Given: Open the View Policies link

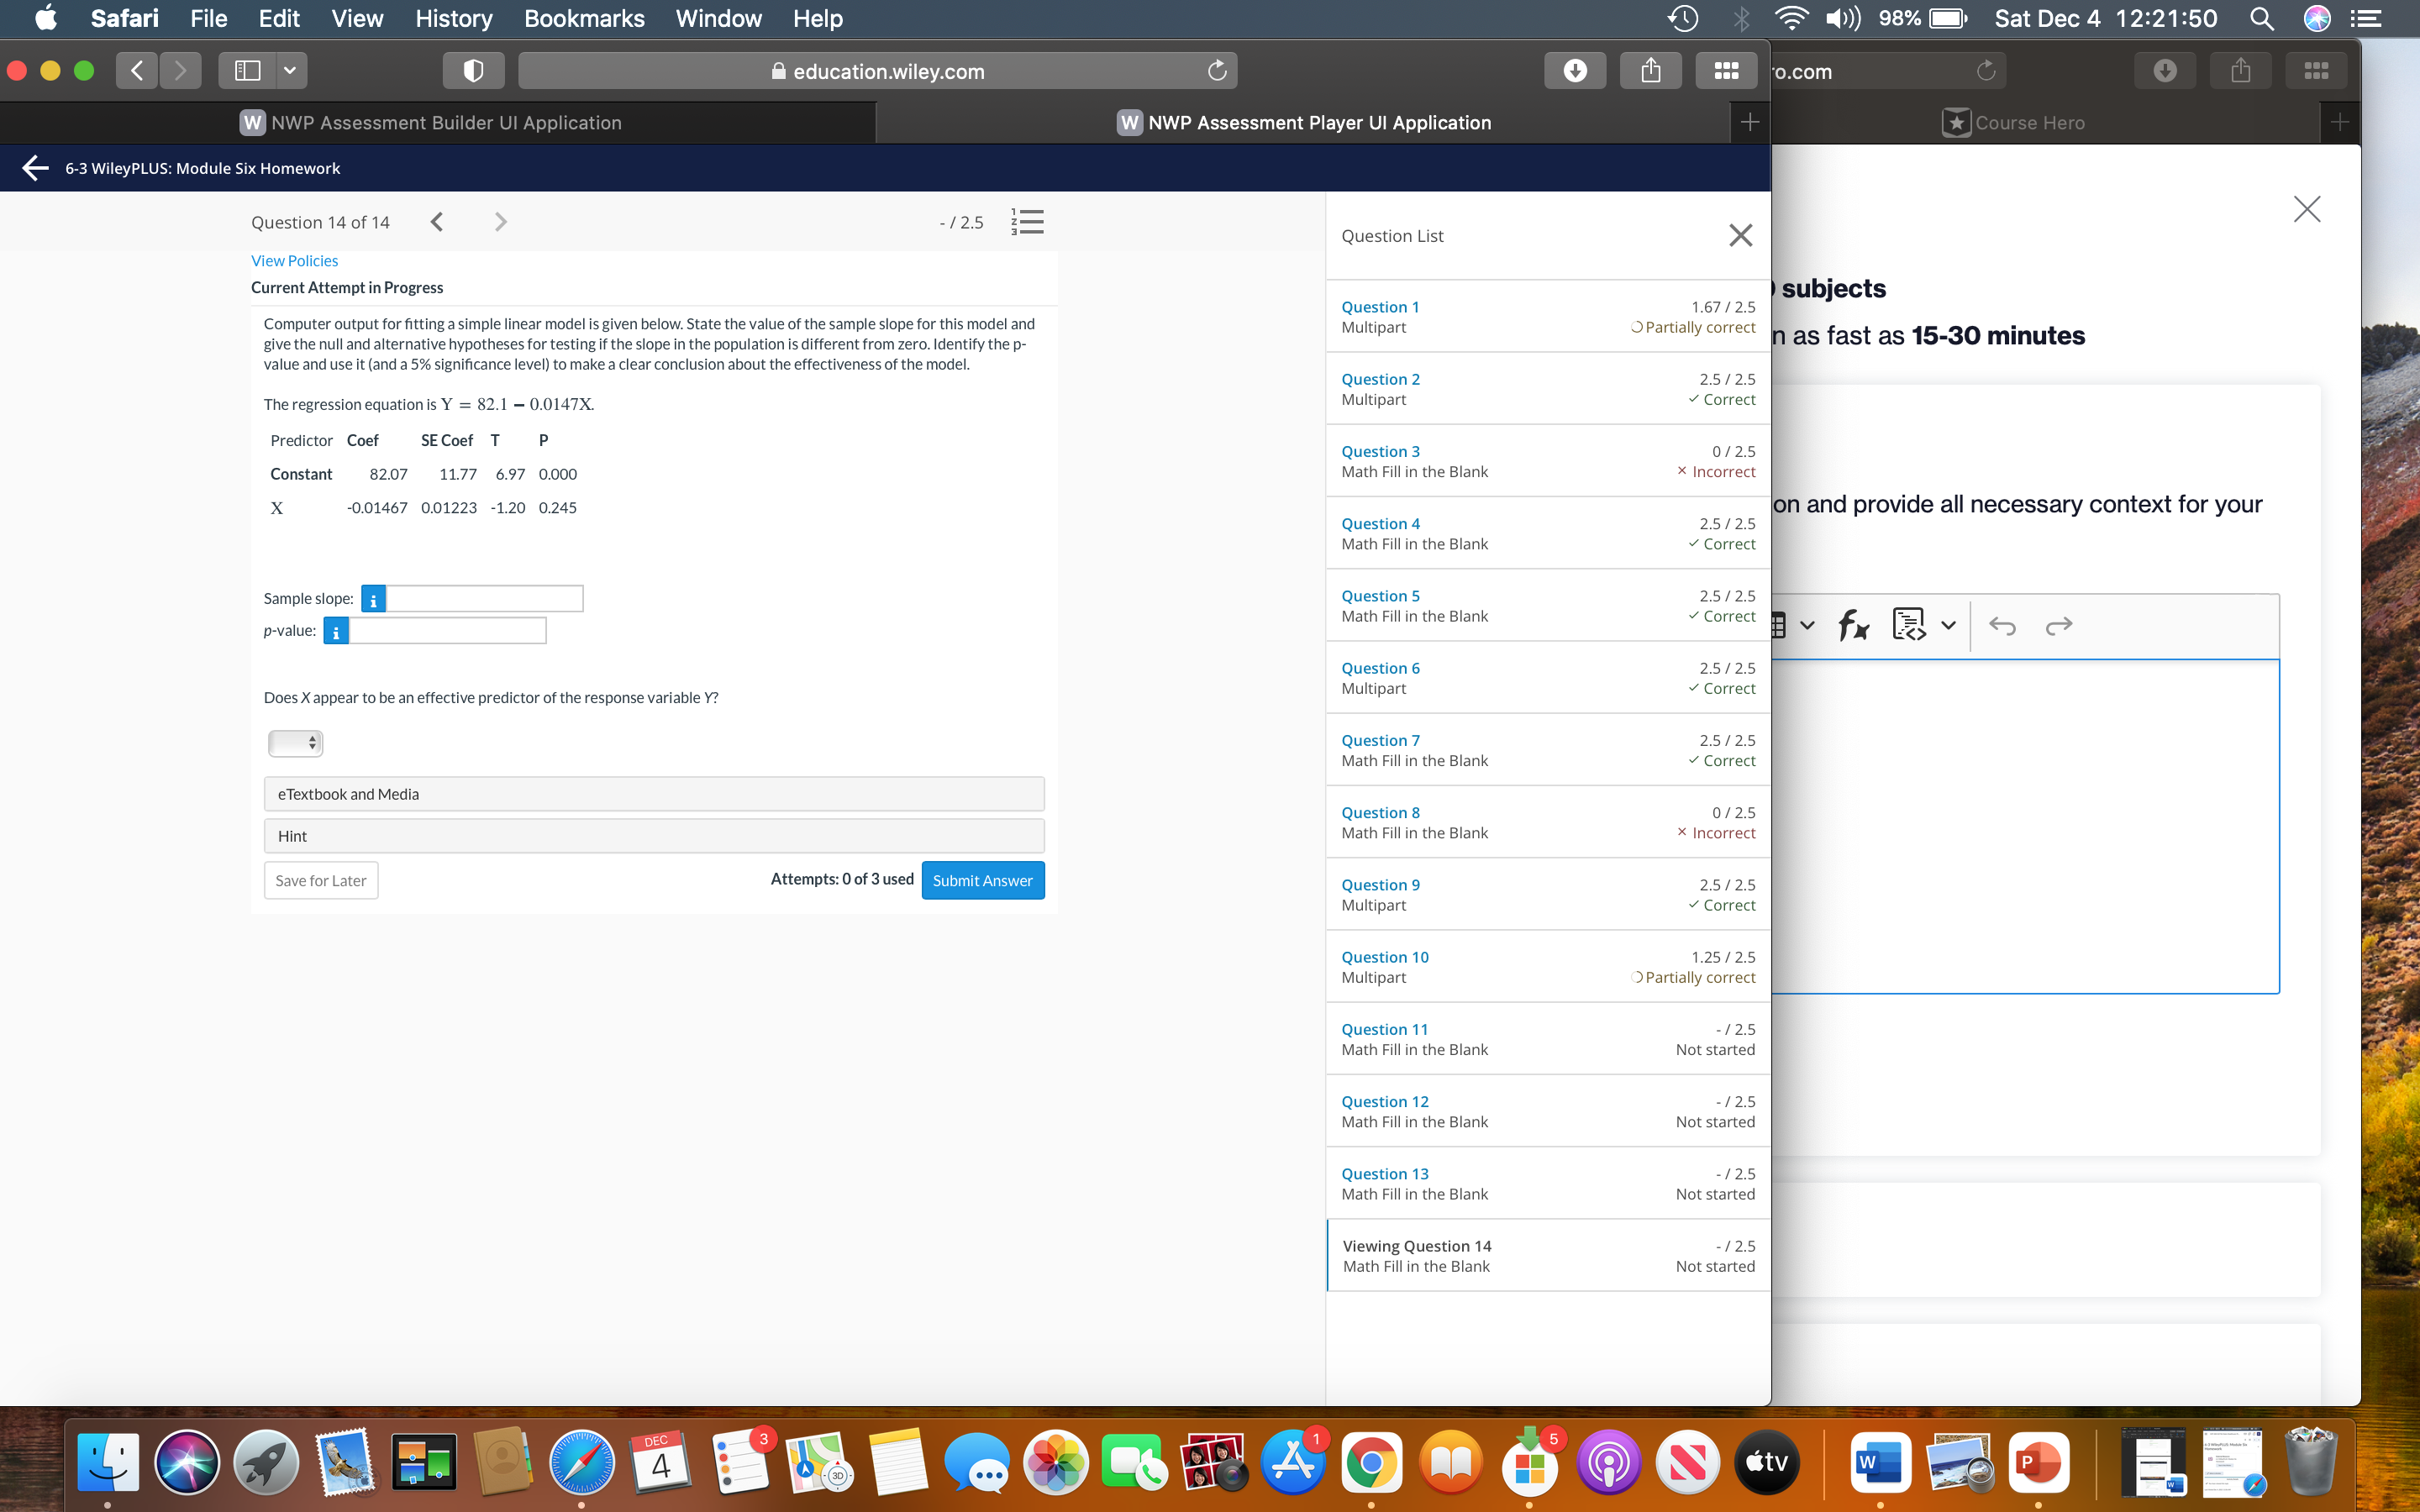Looking at the screenshot, I should 294,261.
